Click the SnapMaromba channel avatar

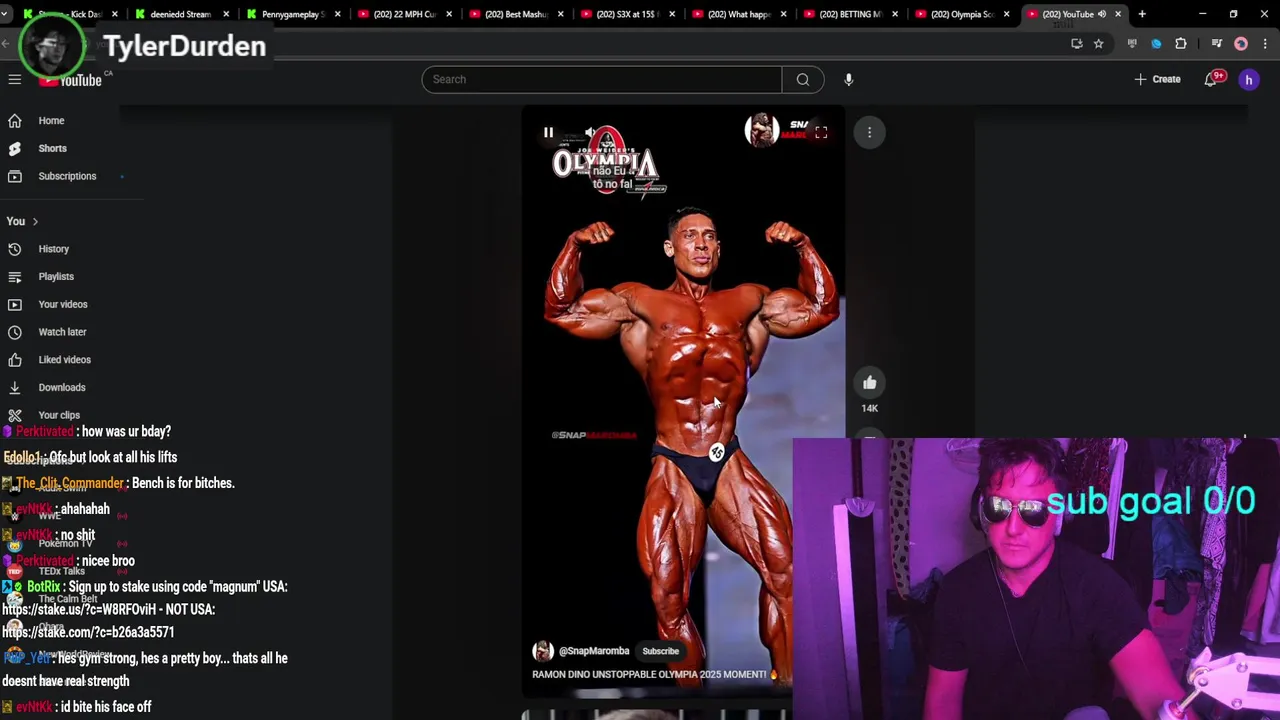click(543, 651)
